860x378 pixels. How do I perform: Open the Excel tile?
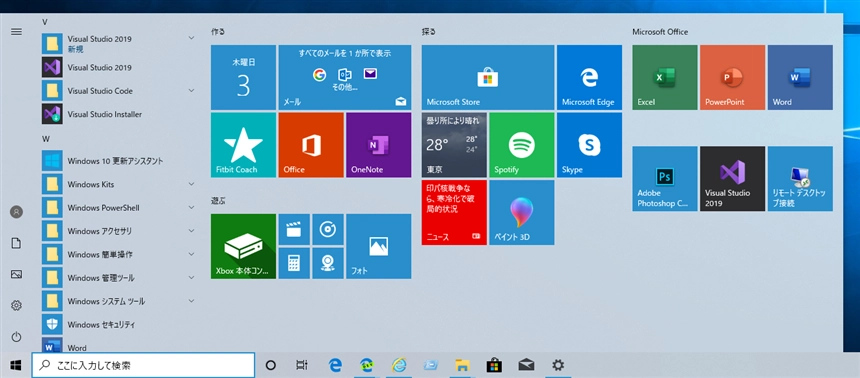(665, 77)
